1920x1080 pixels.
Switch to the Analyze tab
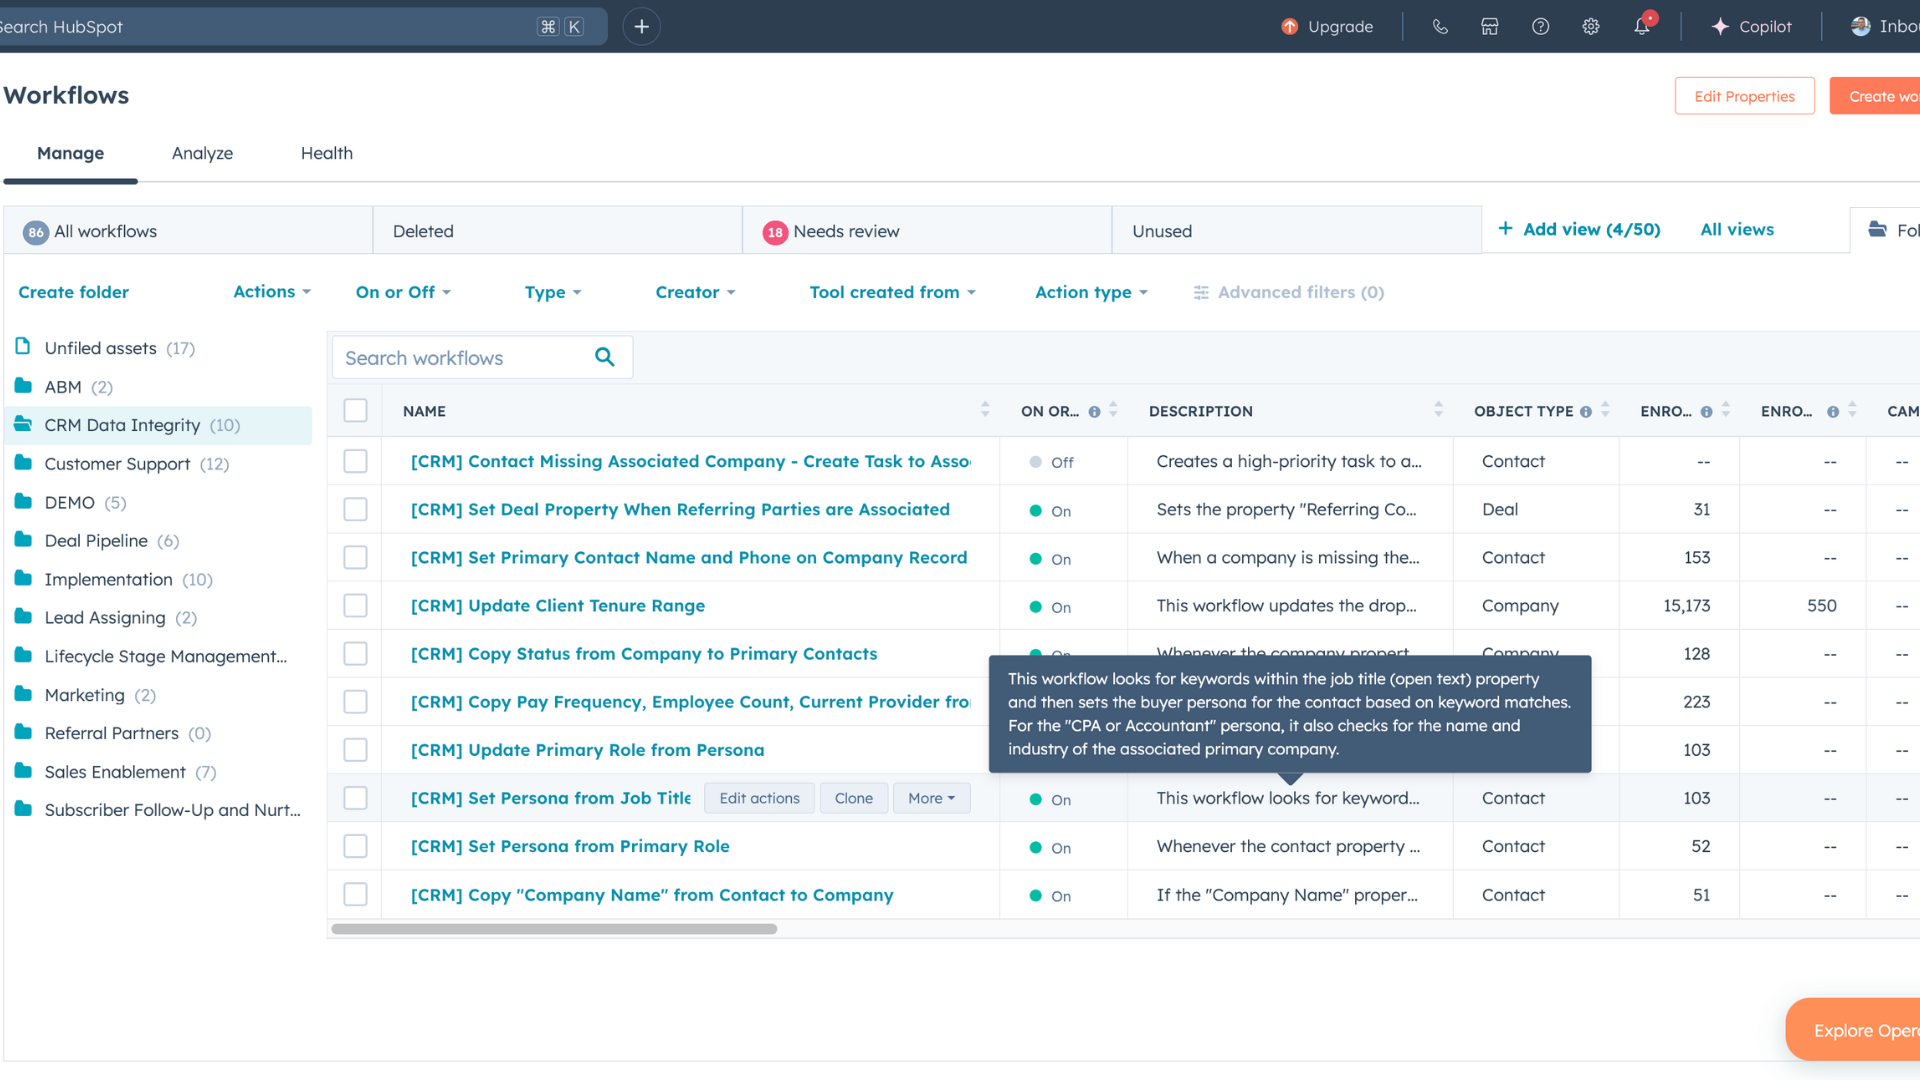[x=202, y=153]
